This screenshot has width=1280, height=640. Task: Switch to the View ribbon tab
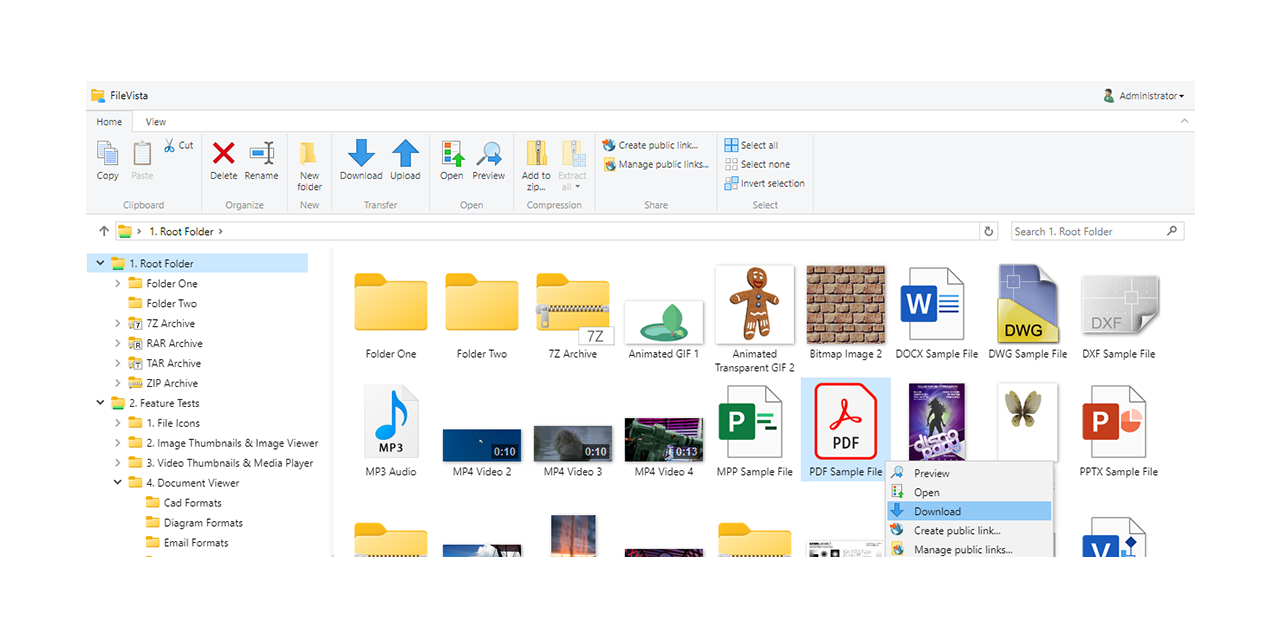[156, 122]
